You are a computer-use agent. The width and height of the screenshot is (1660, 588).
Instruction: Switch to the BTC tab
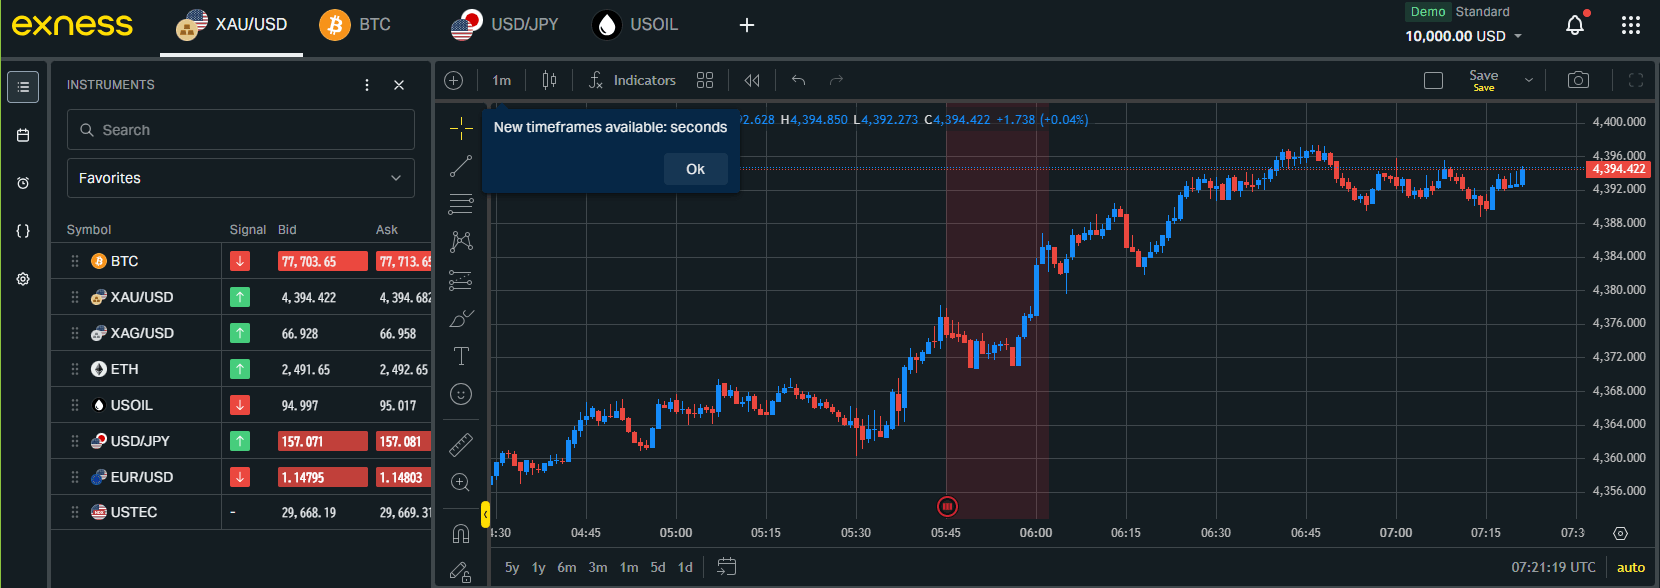[x=356, y=25]
